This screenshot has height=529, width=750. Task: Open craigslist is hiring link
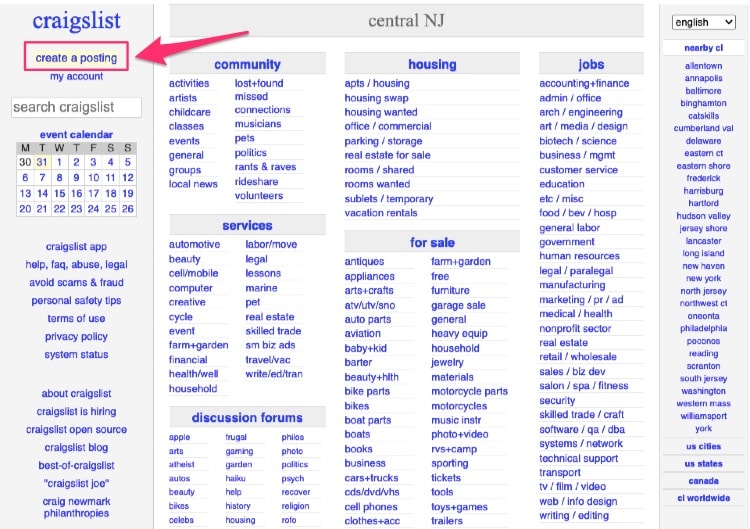pyautogui.click(x=76, y=412)
